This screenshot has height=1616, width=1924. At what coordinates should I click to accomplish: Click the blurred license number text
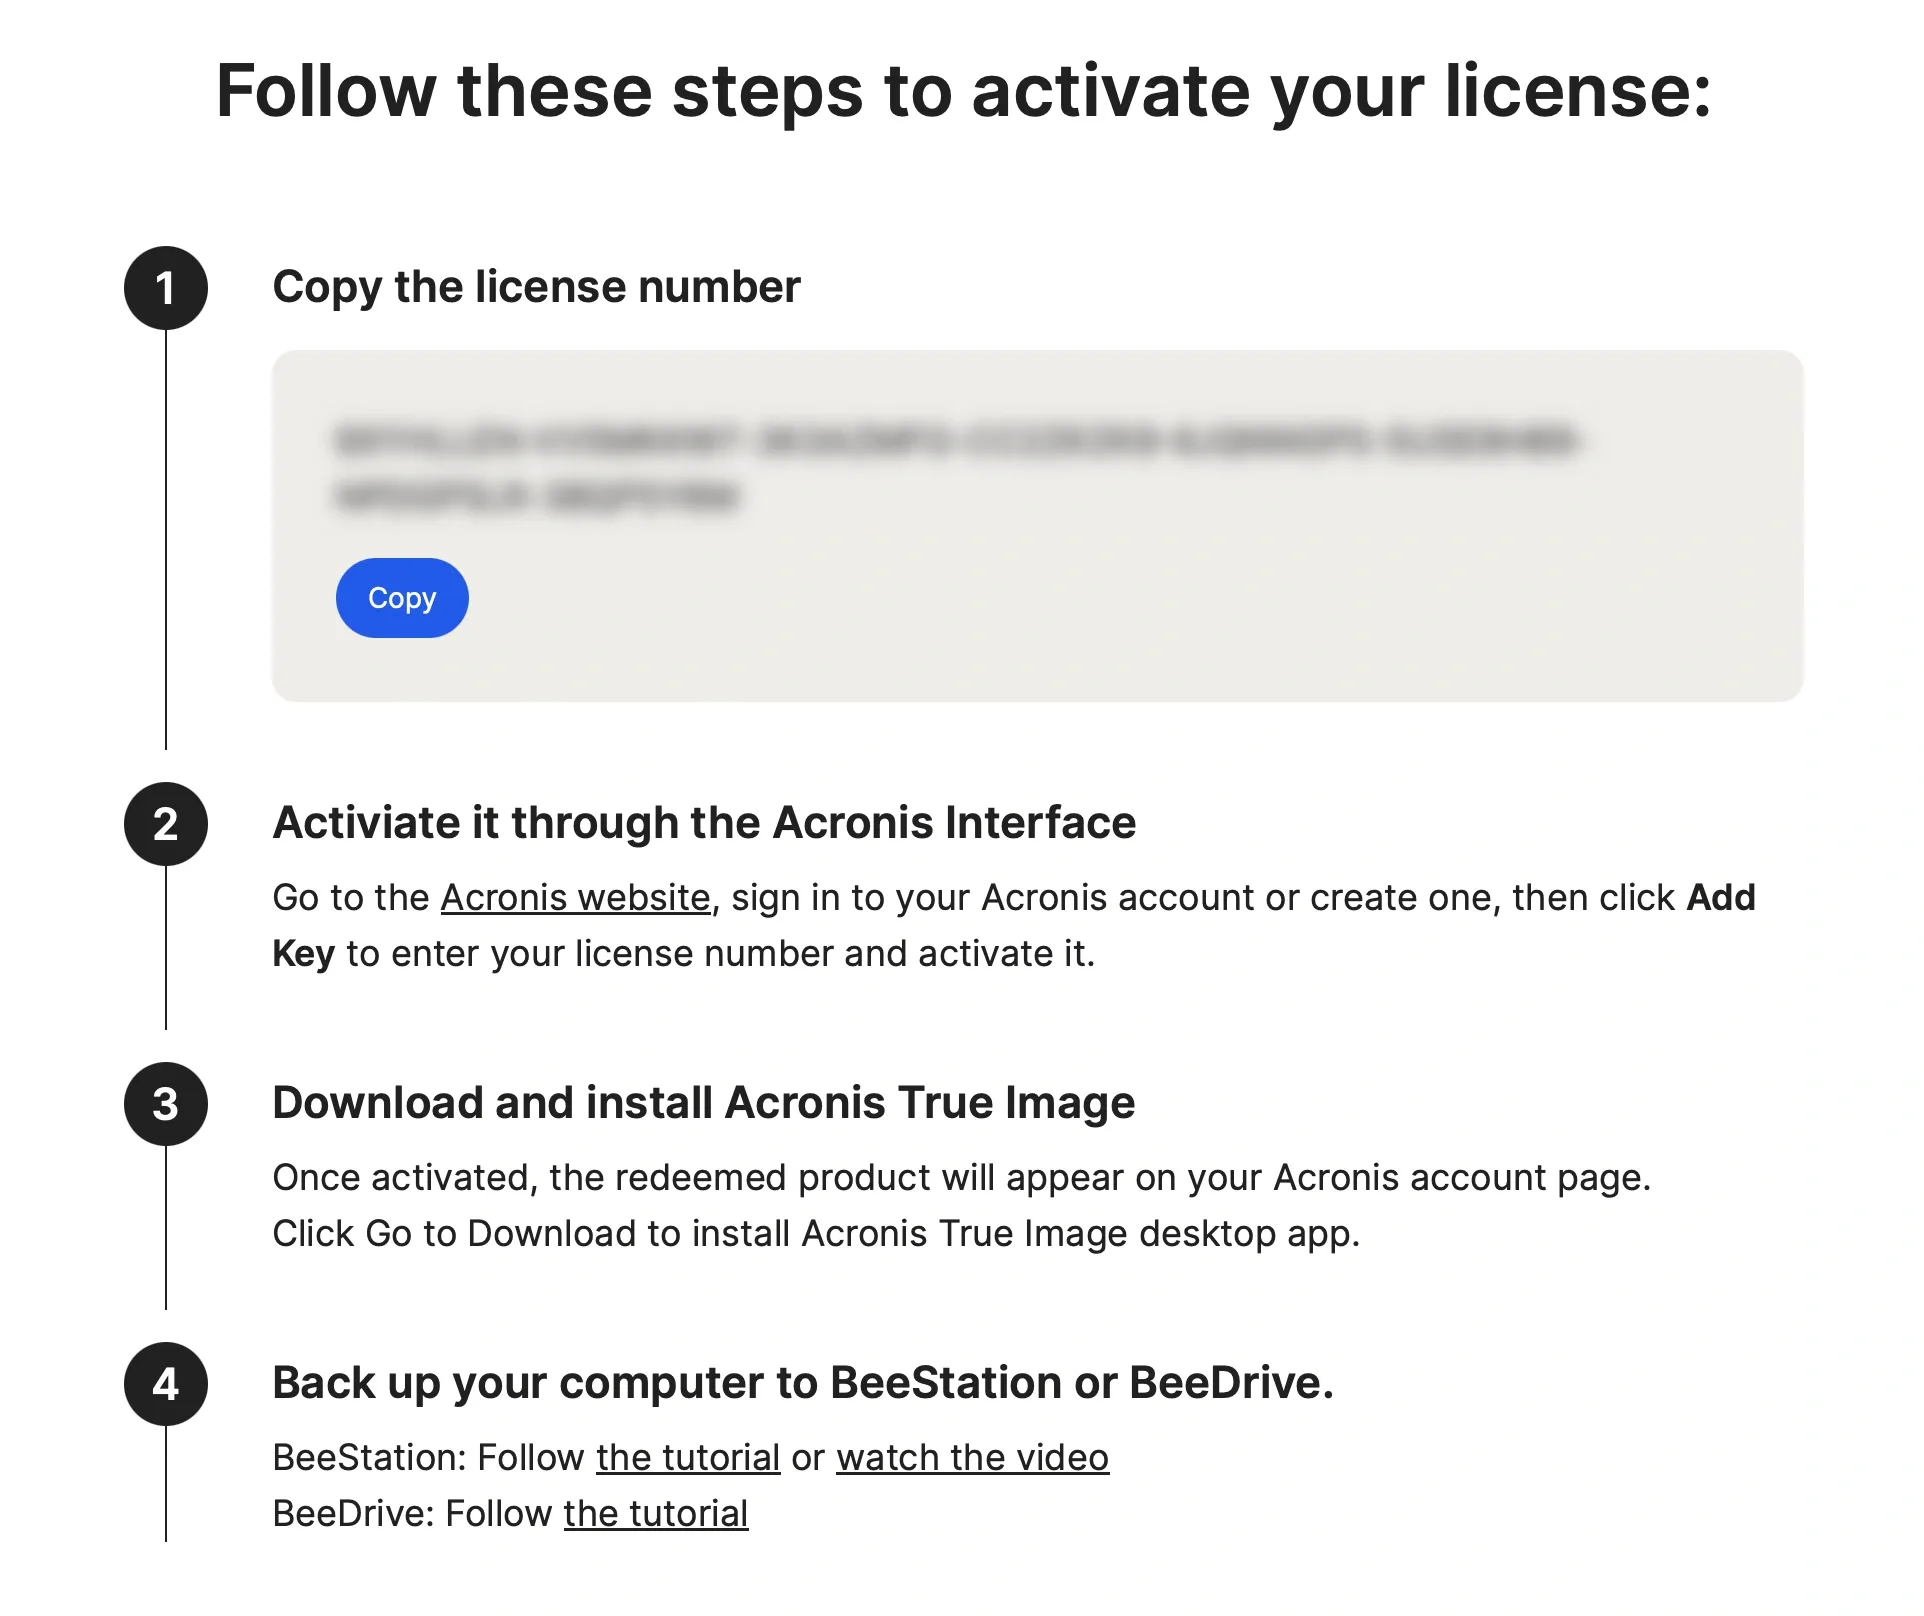point(954,441)
